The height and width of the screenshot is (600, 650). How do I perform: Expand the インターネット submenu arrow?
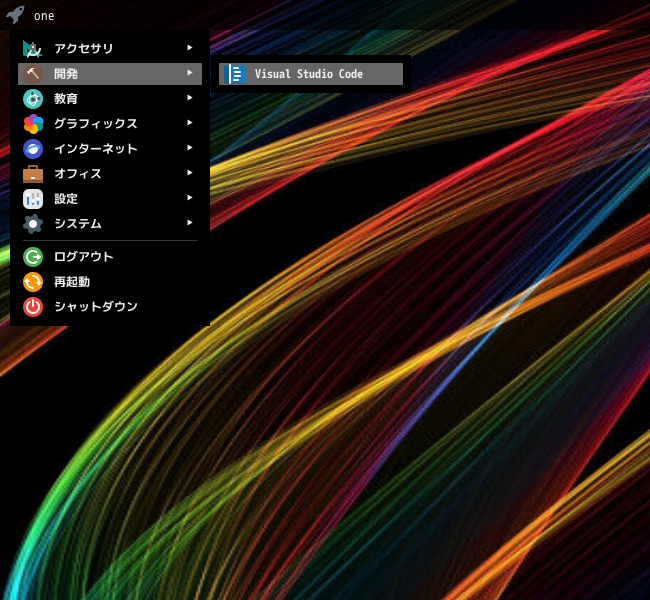coord(189,147)
